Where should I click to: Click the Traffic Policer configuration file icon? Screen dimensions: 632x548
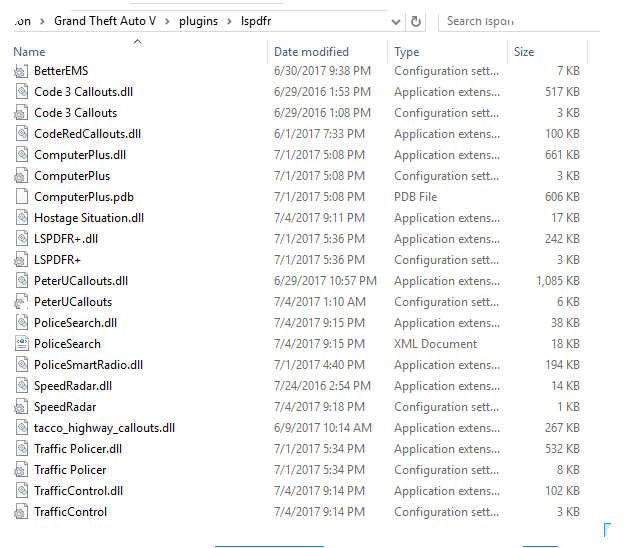pyautogui.click(x=21, y=470)
